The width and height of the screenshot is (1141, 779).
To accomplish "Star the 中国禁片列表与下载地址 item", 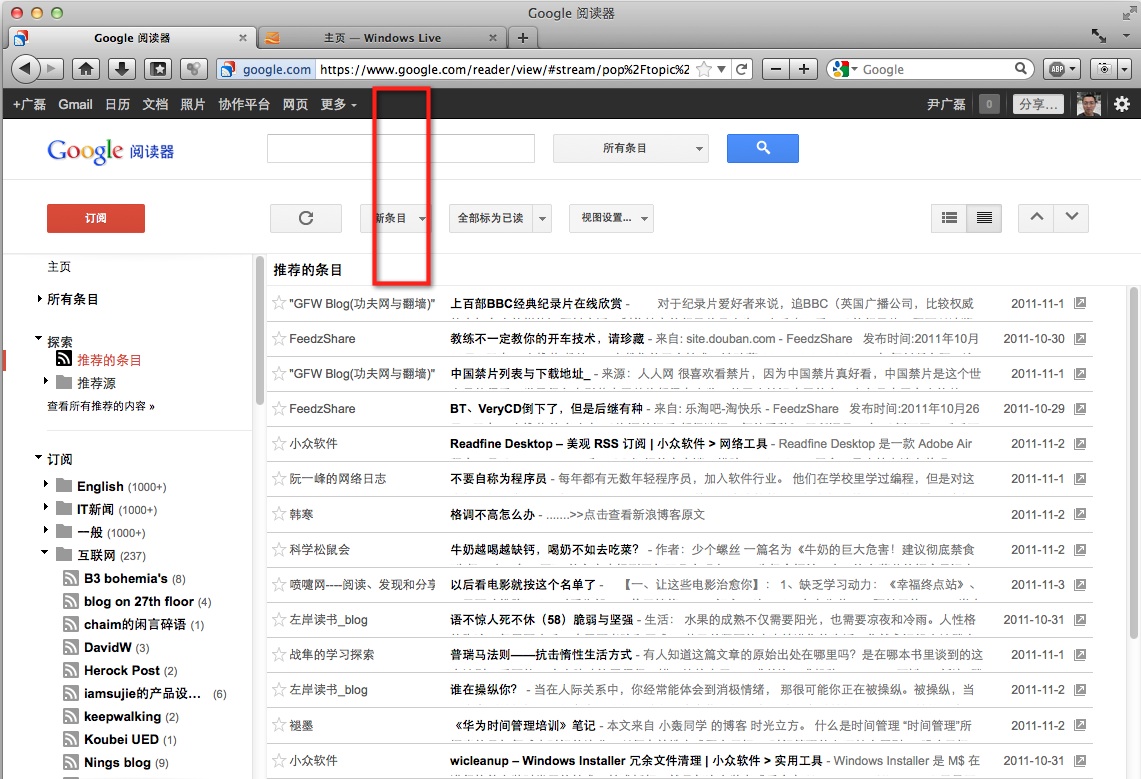I will click(279, 373).
